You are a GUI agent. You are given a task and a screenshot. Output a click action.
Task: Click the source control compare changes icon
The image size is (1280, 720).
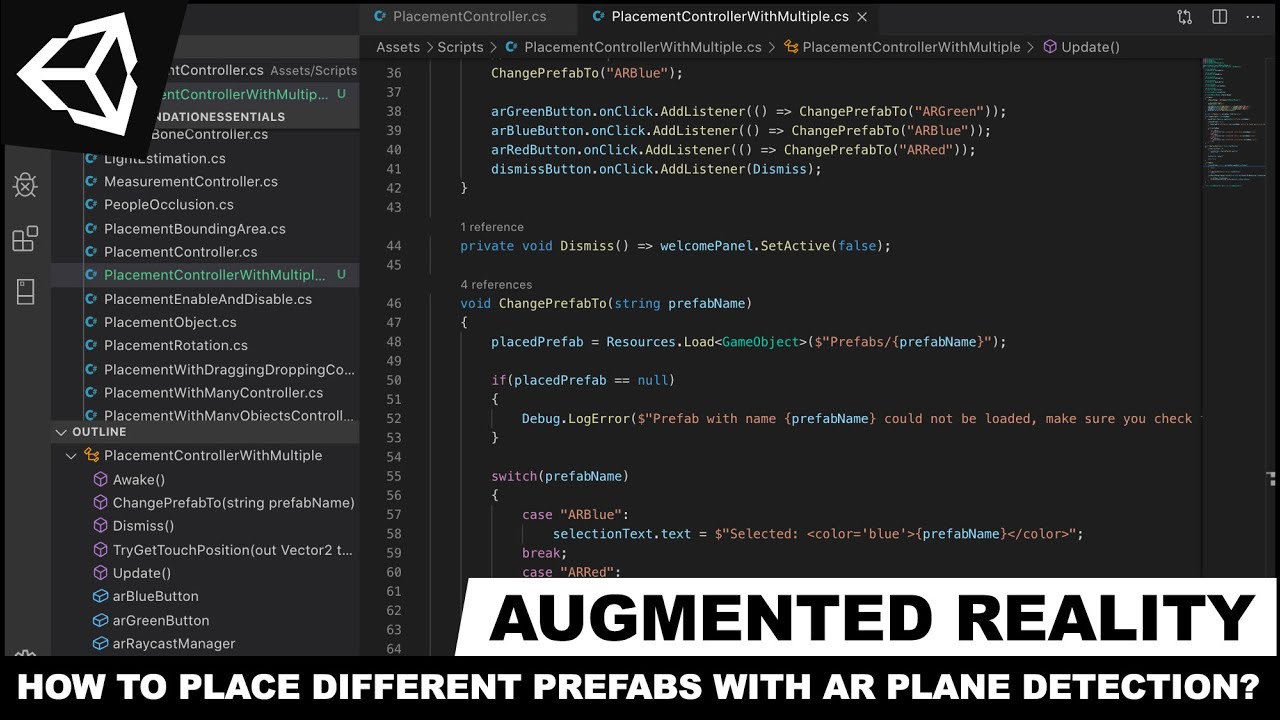[x=1185, y=17]
